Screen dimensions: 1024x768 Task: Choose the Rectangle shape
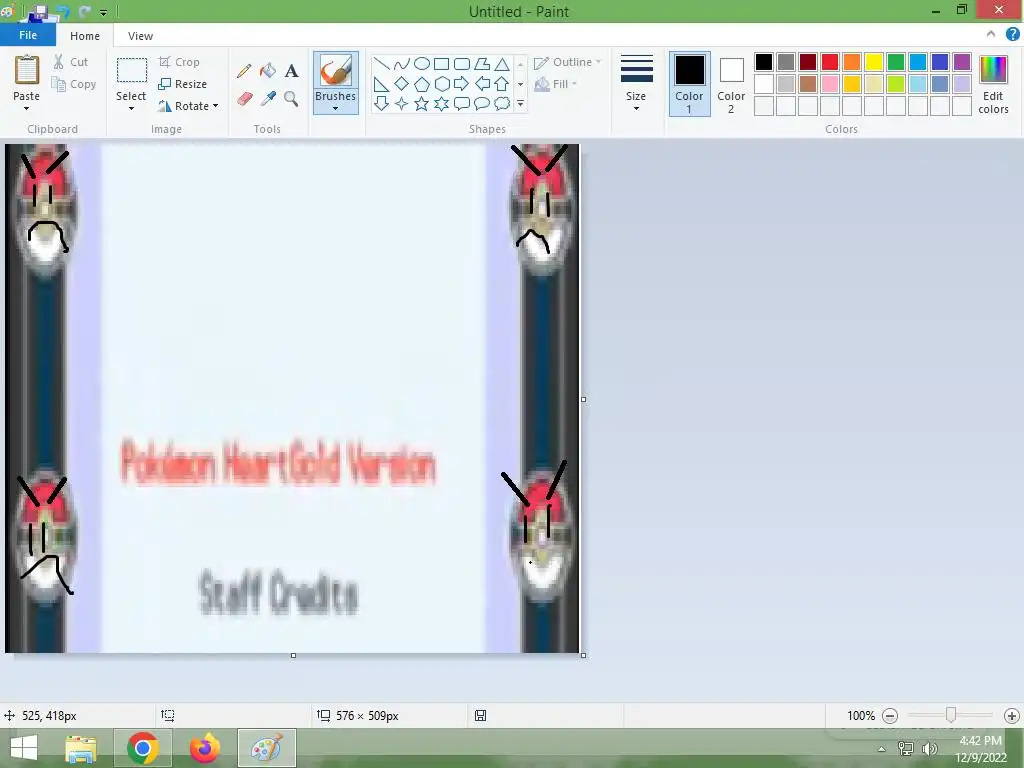(x=441, y=63)
